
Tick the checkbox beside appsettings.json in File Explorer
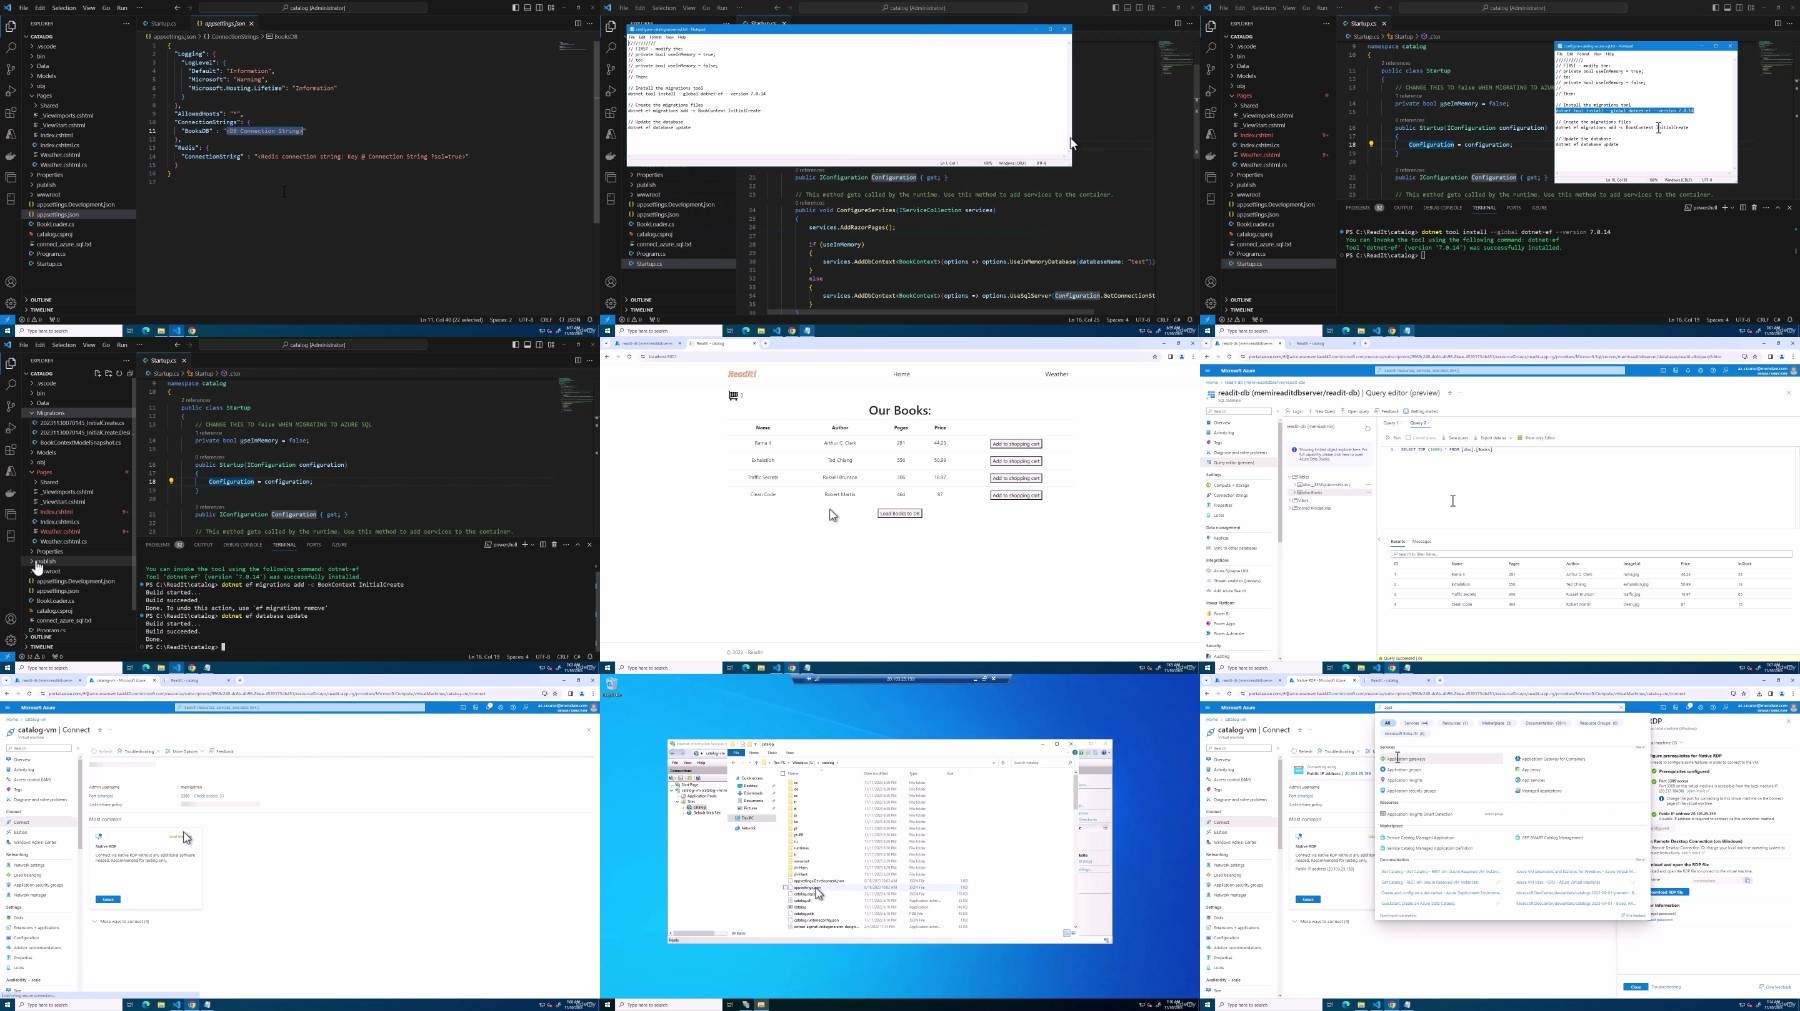(787, 888)
